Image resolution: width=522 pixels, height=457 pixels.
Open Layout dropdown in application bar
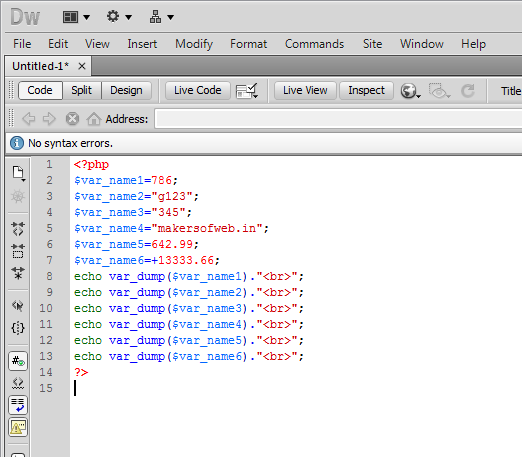pyautogui.click(x=76, y=17)
